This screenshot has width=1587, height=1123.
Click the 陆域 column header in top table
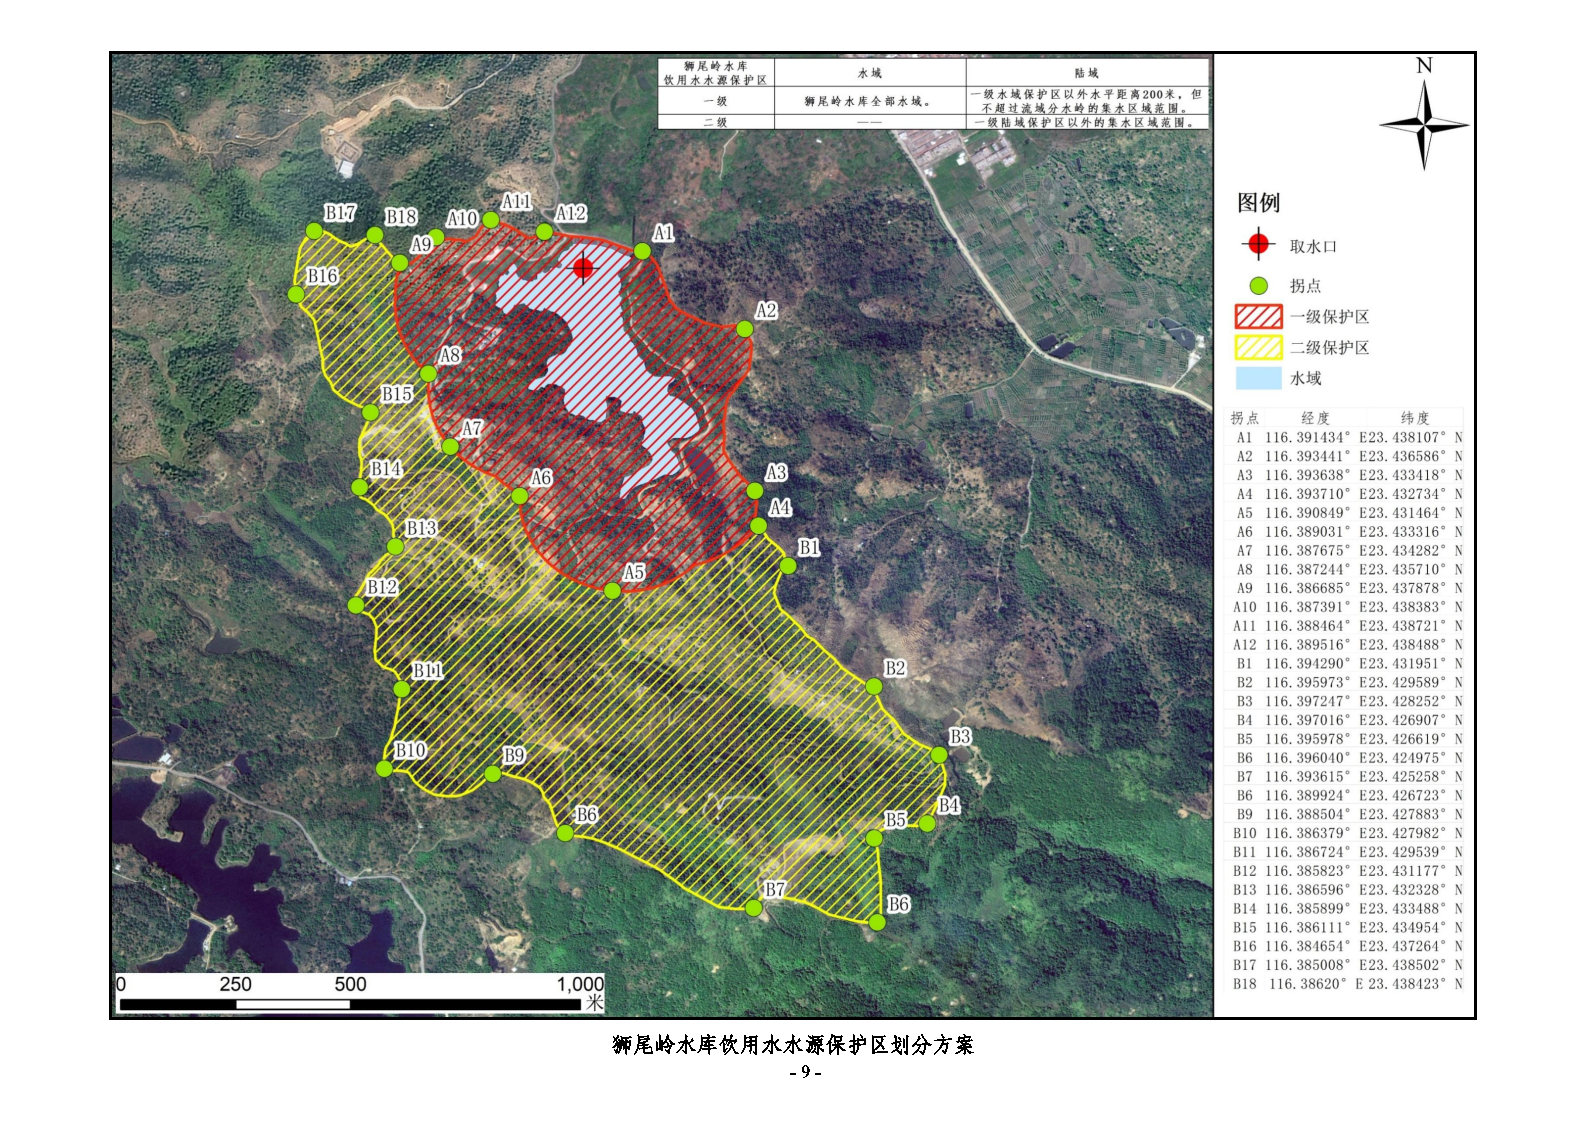1087,73
